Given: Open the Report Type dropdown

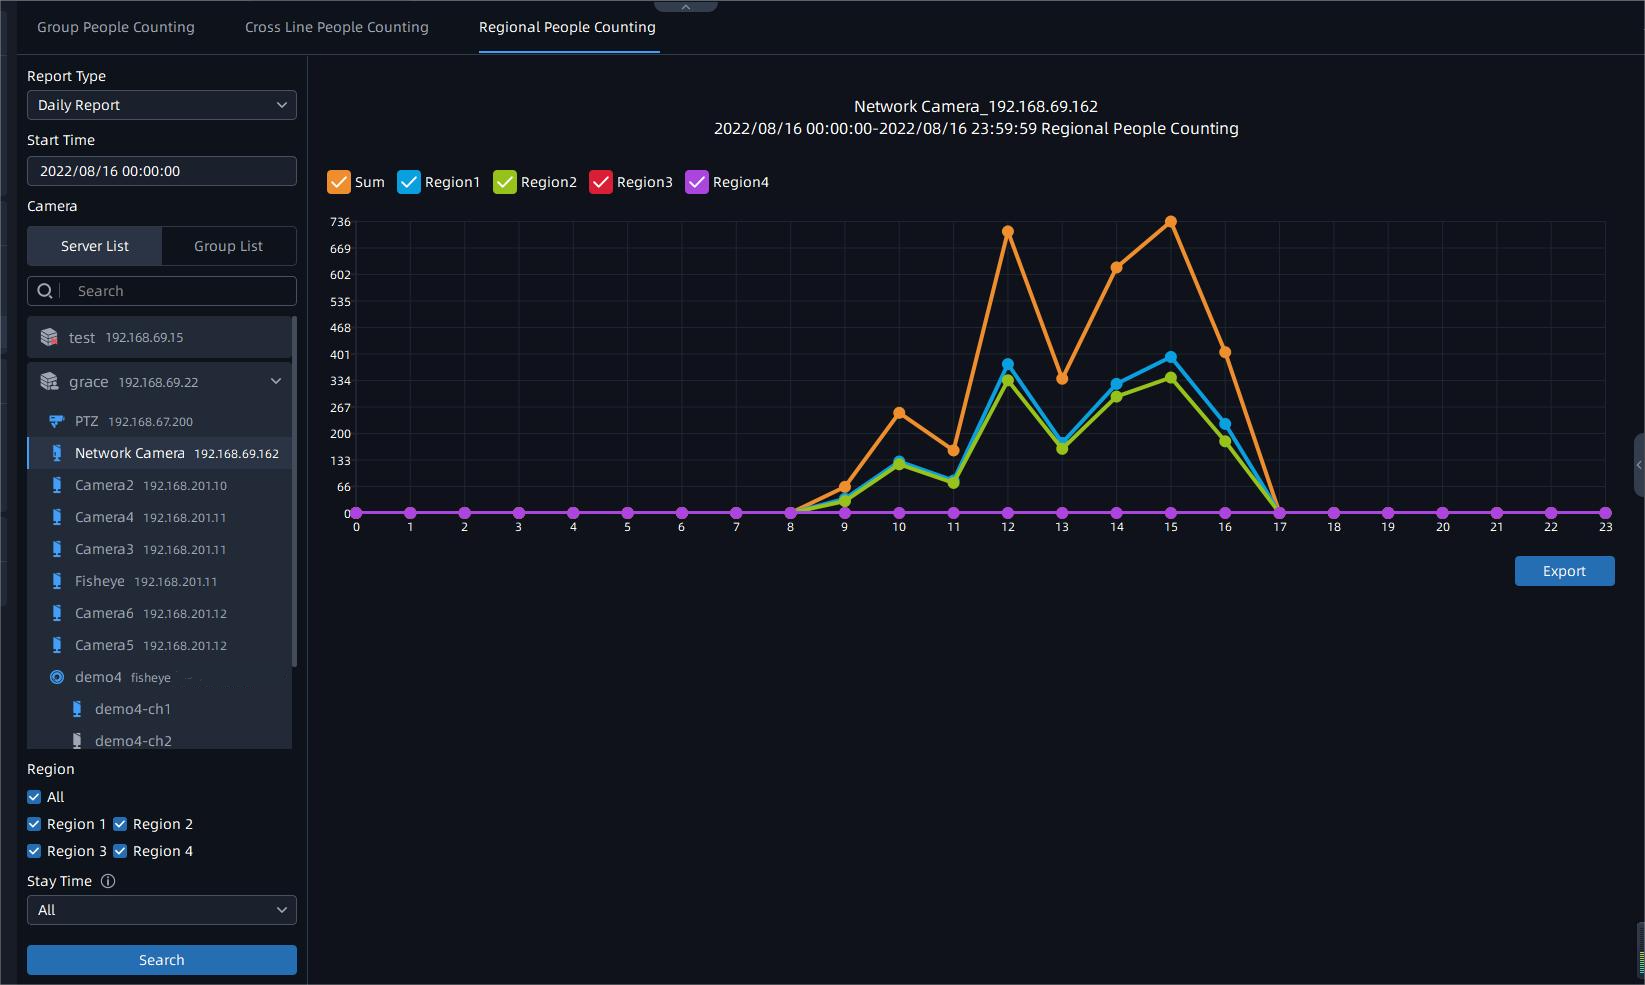Looking at the screenshot, I should (161, 105).
